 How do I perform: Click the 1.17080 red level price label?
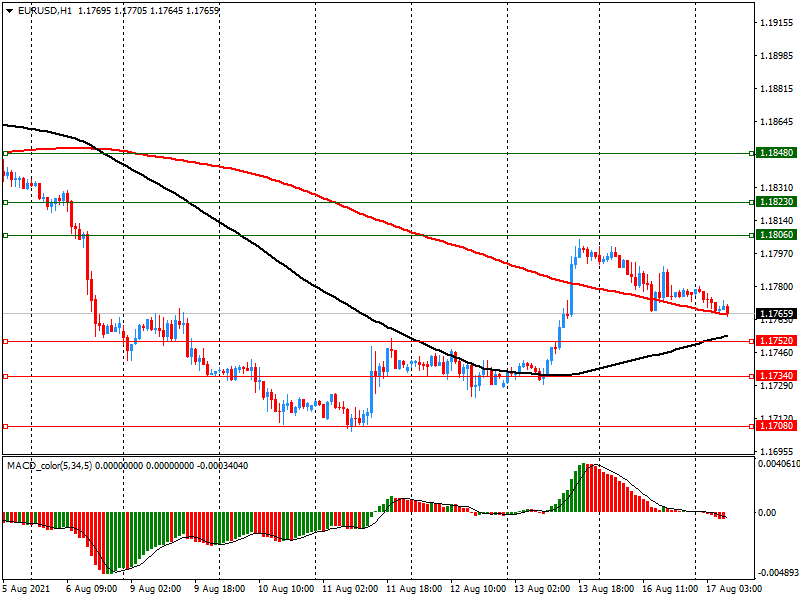coord(776,426)
